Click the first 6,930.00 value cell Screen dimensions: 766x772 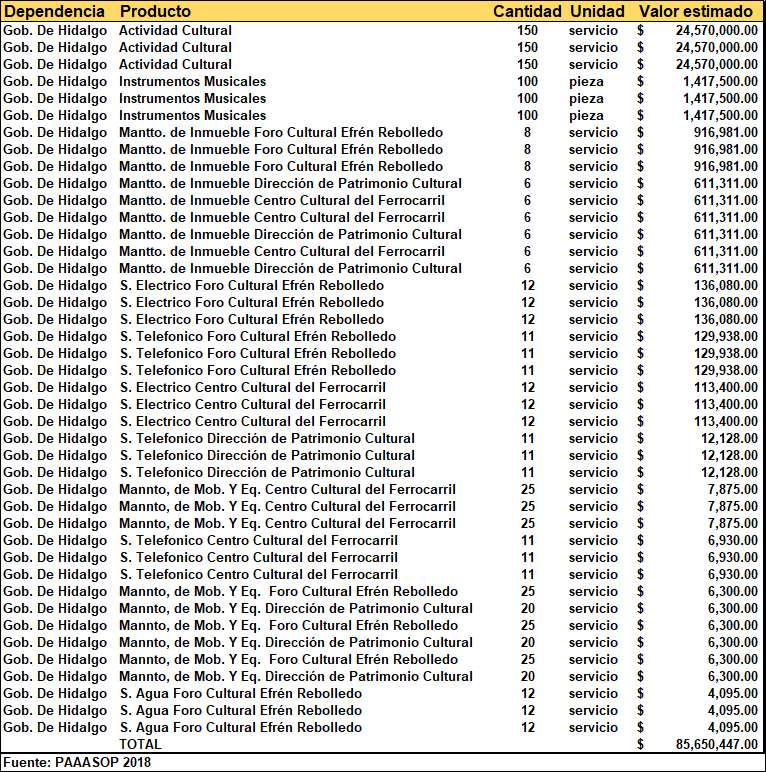(x=733, y=540)
